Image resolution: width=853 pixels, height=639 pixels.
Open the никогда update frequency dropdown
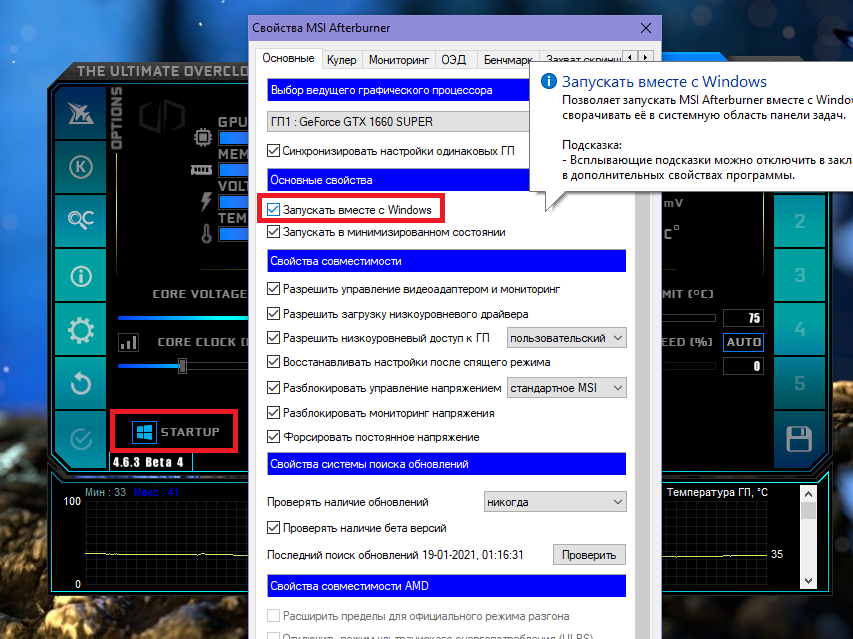click(x=555, y=502)
